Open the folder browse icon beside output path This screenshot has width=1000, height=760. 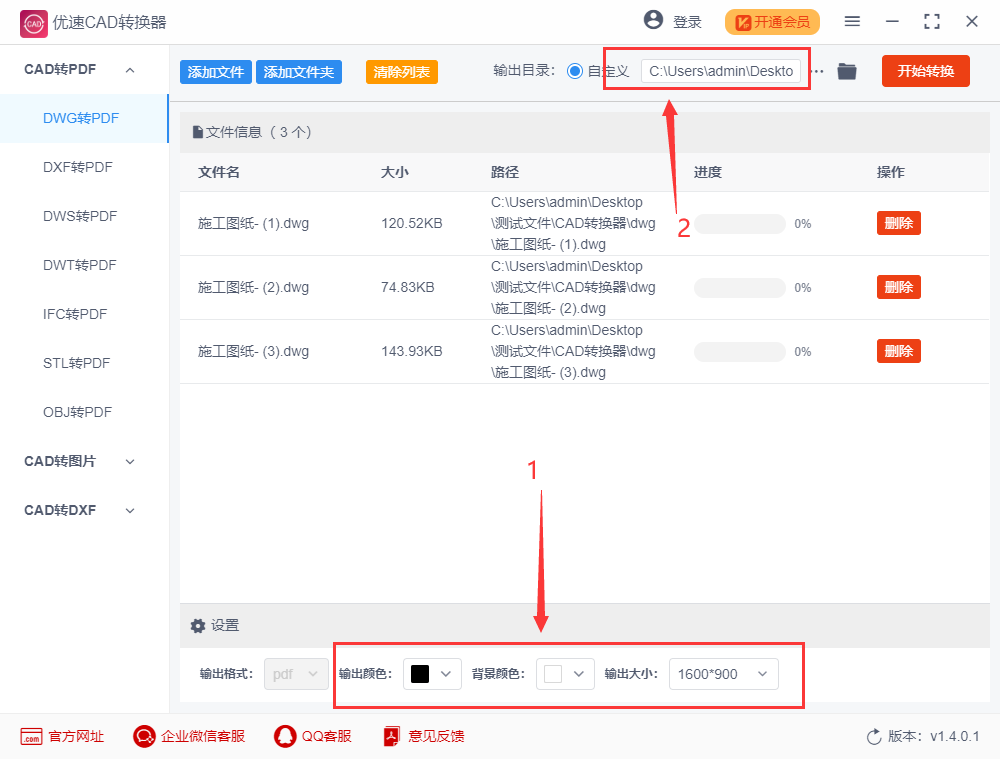coord(846,70)
